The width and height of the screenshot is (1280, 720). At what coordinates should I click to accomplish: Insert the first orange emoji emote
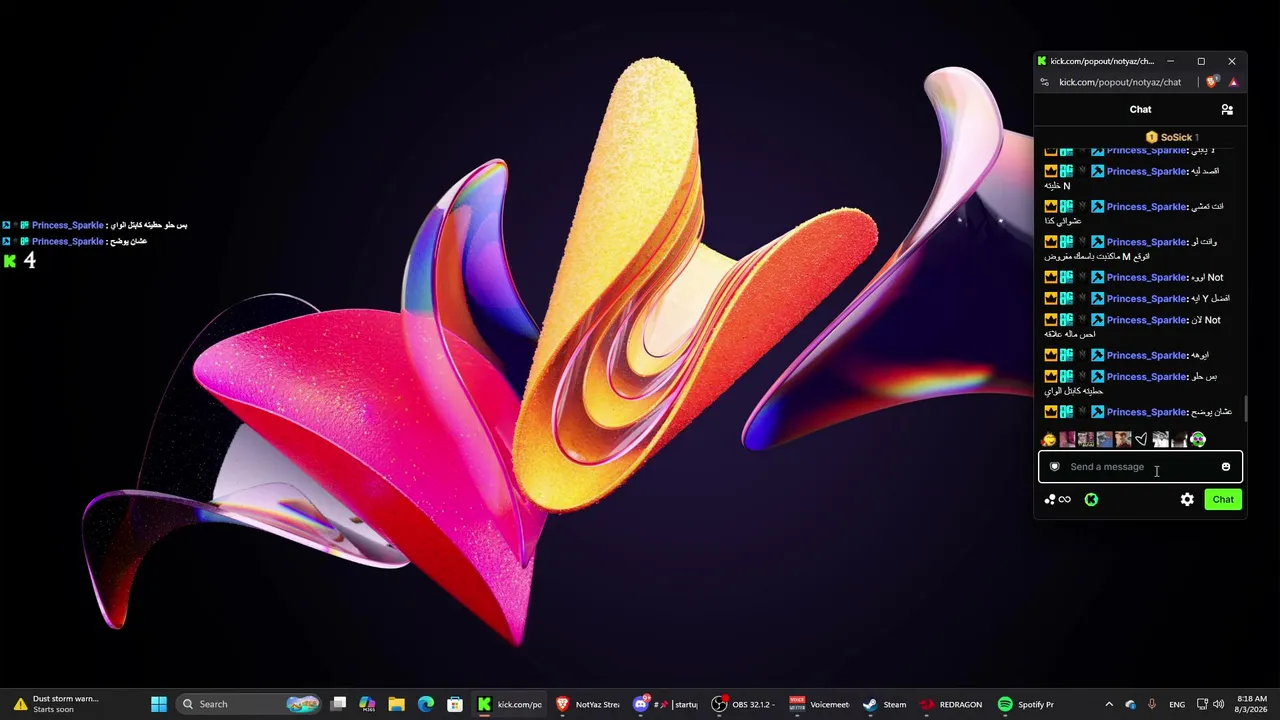click(1048, 439)
